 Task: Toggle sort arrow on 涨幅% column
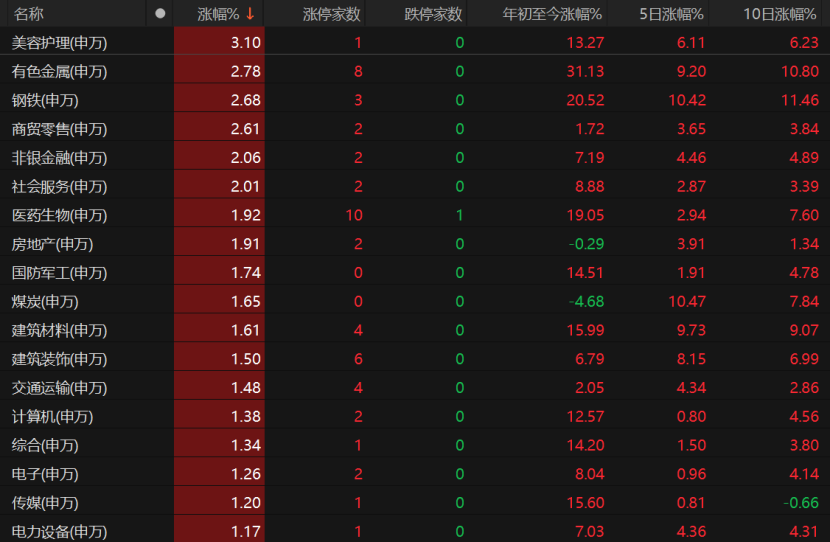pyautogui.click(x=250, y=14)
